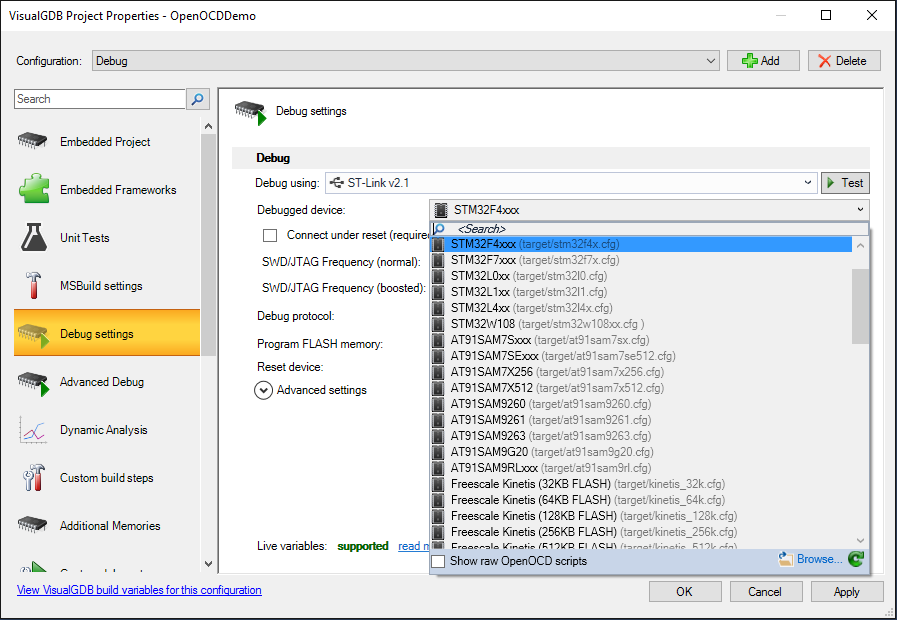Select AT91SAM9RLxxx device entry
This screenshot has width=897, height=620.
click(x=641, y=468)
